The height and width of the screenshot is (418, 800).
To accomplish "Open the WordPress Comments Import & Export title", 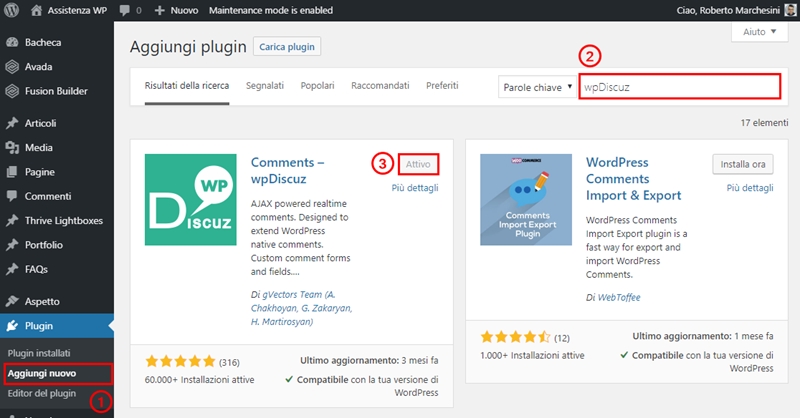I will click(x=634, y=179).
